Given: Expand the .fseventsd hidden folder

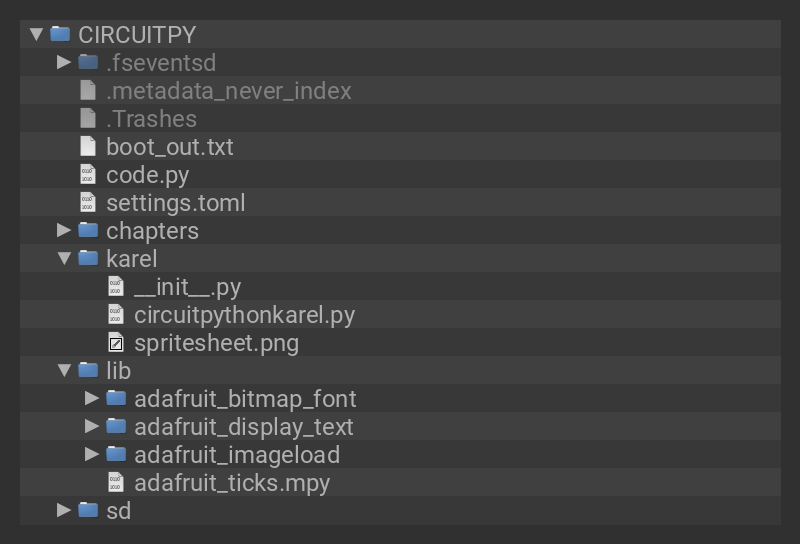Looking at the screenshot, I should pyautogui.click(x=64, y=63).
